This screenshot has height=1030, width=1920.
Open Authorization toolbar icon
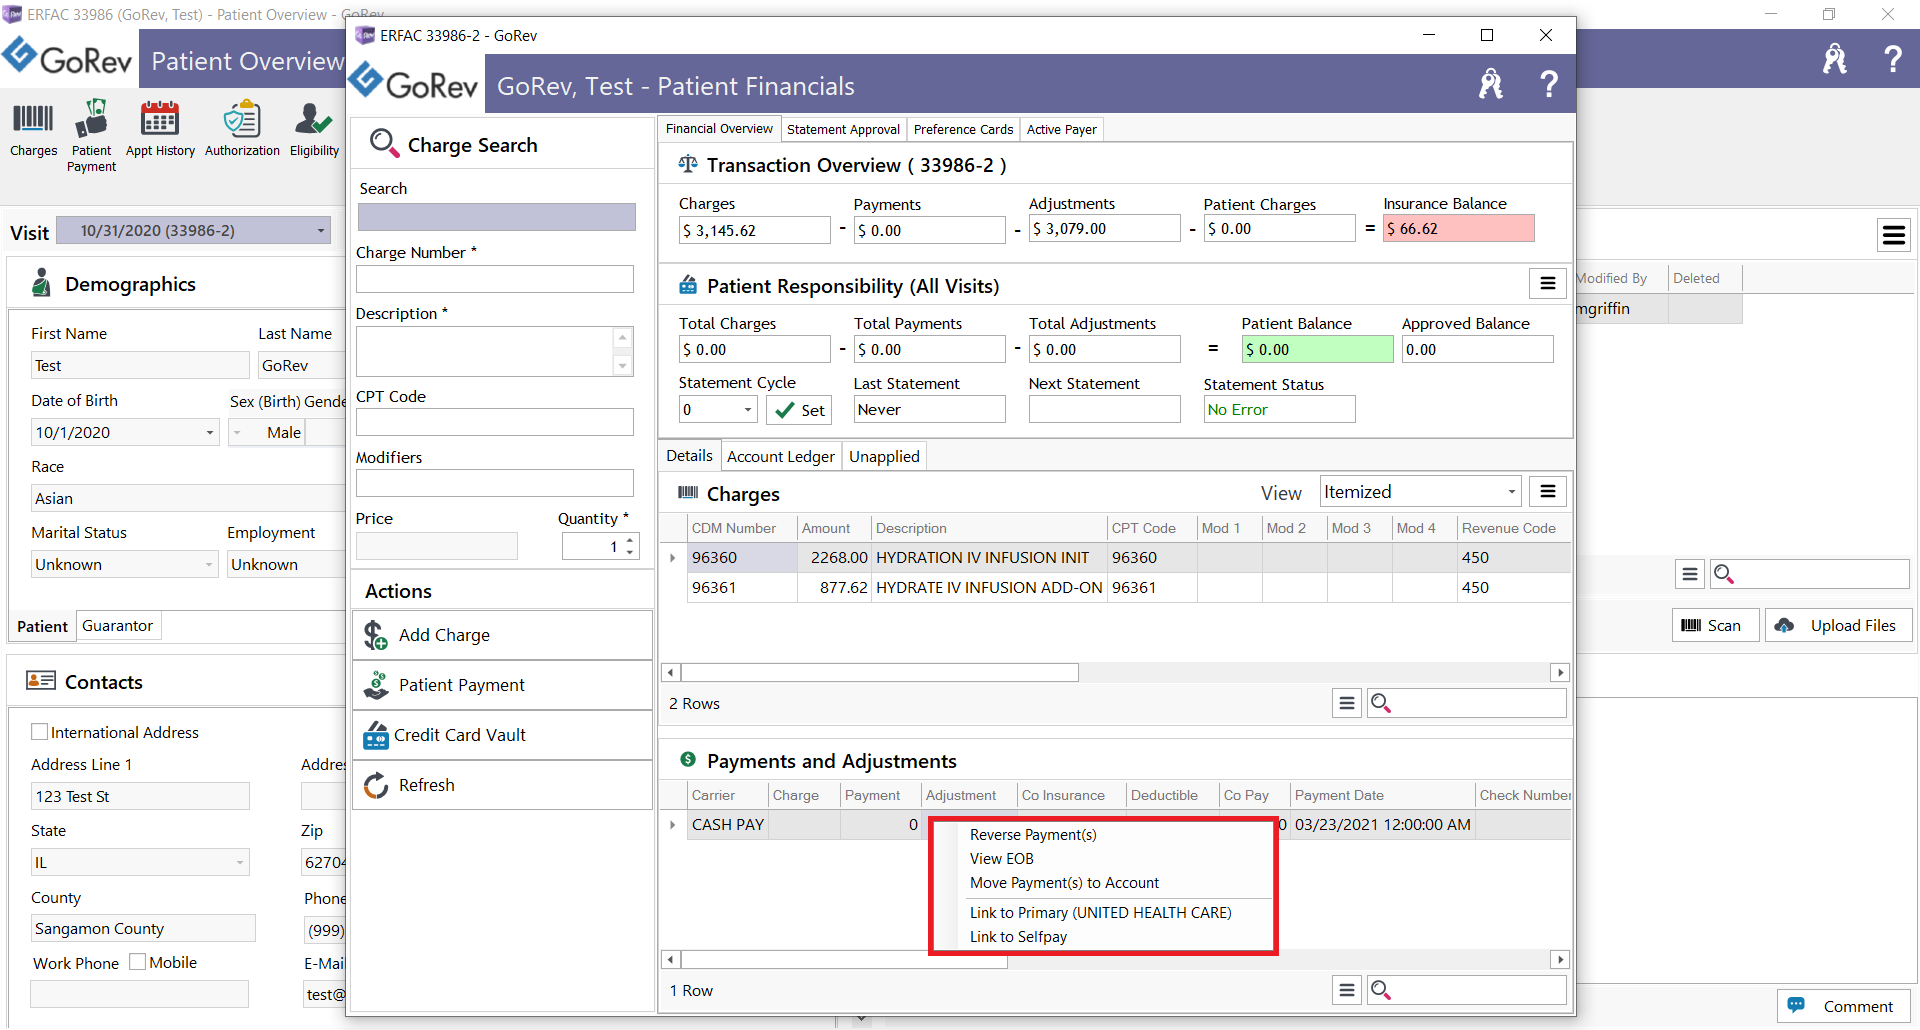pos(242,130)
